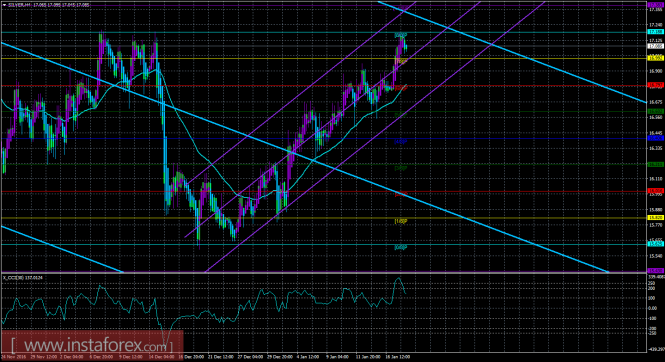Click the lower red price level tag
Screen dimensions: 665x362
coord(656,191)
